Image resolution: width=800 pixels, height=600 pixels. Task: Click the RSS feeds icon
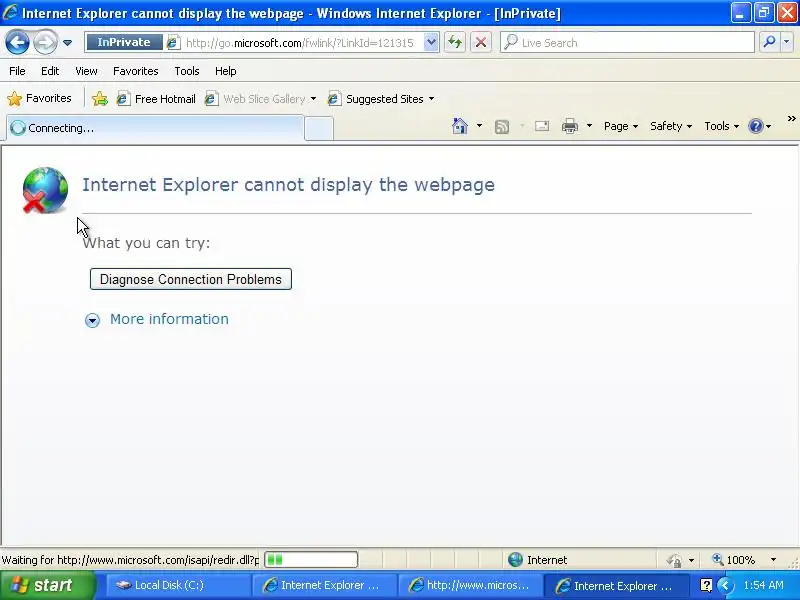tap(502, 127)
